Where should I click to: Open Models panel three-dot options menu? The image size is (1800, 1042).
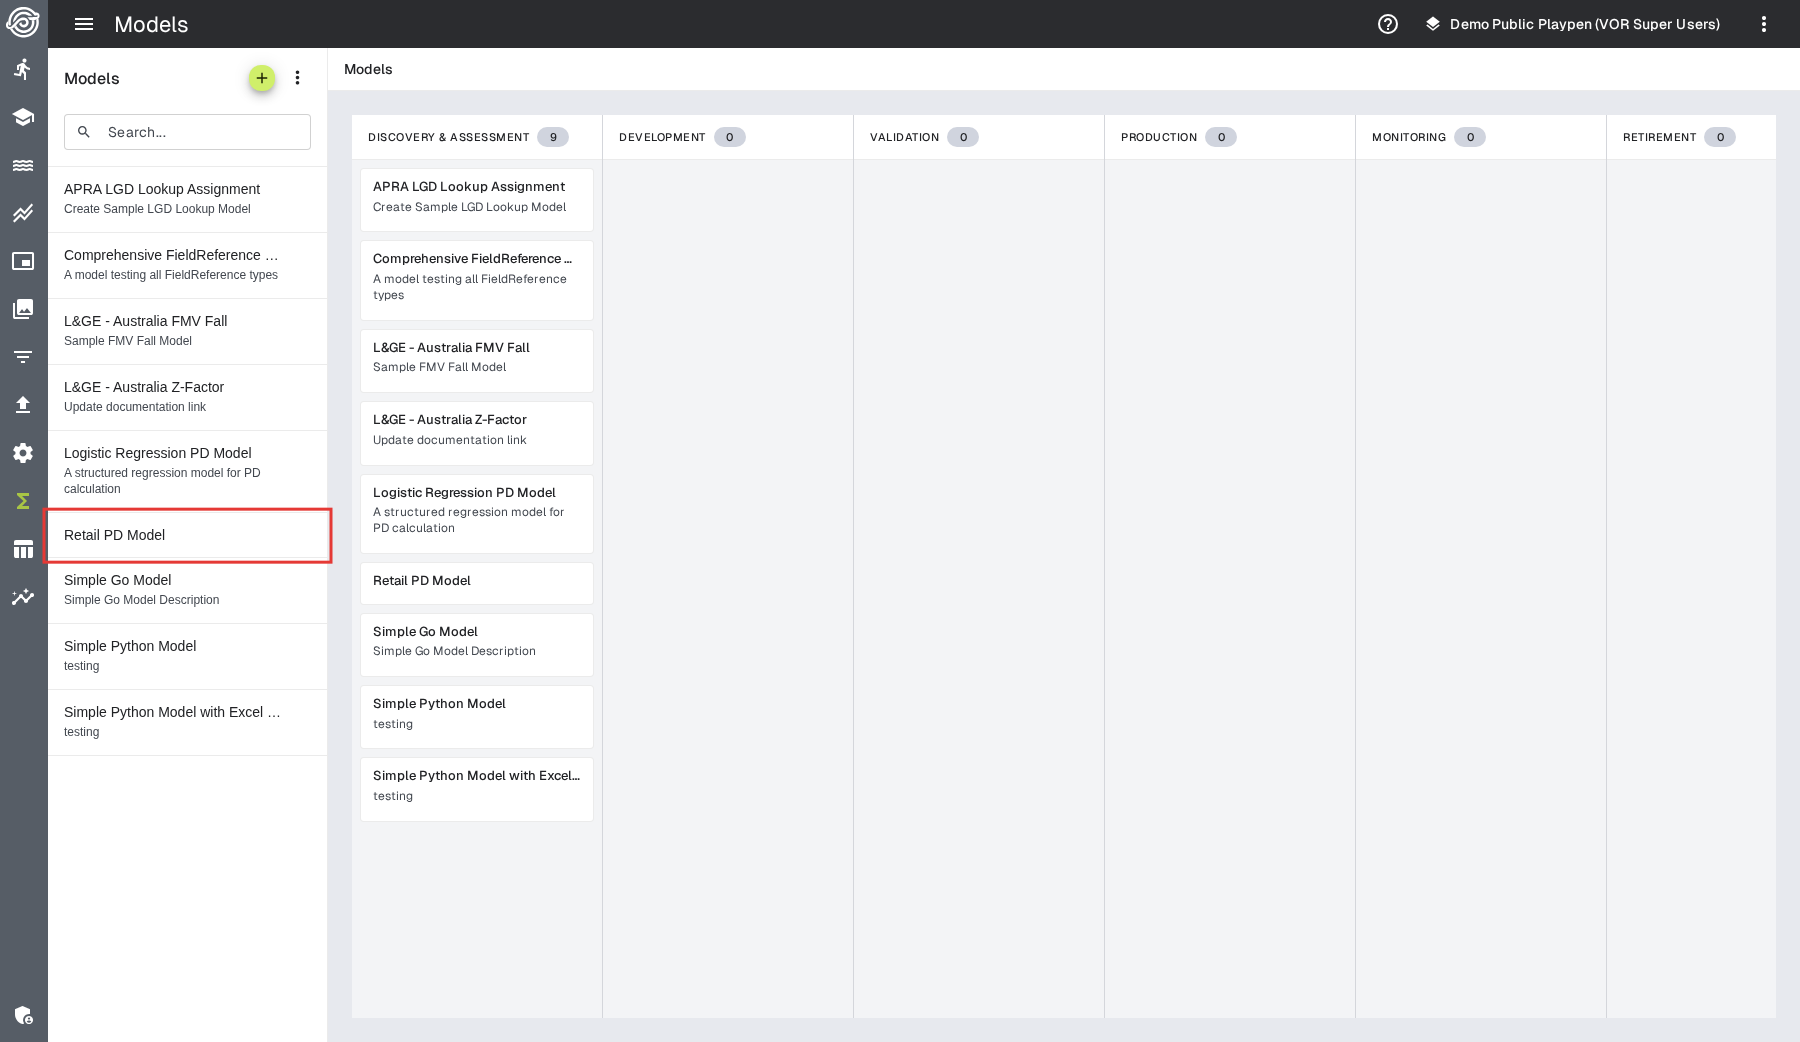point(297,78)
